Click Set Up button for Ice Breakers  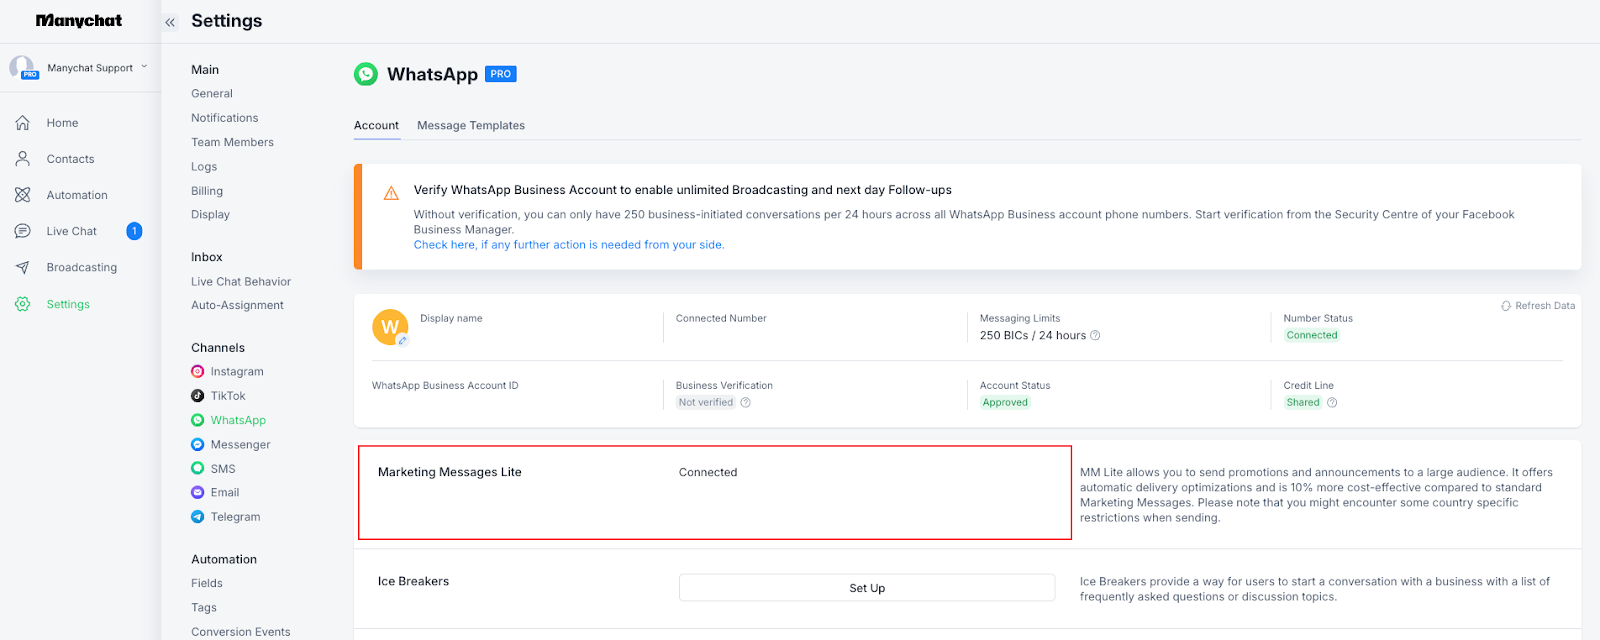867,588
